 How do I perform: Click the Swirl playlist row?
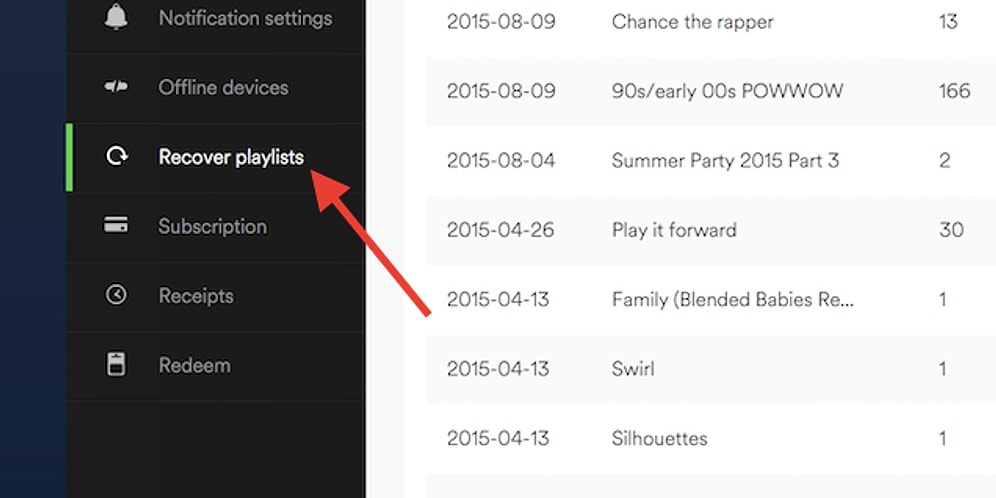[633, 369]
